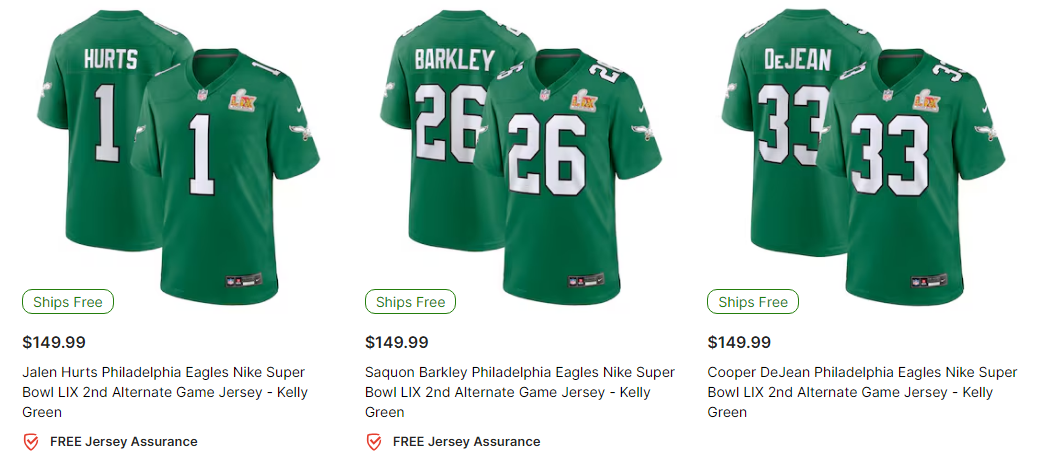Click the Ships Free badge for DeJean jersey
The image size is (1038, 460).
click(752, 302)
